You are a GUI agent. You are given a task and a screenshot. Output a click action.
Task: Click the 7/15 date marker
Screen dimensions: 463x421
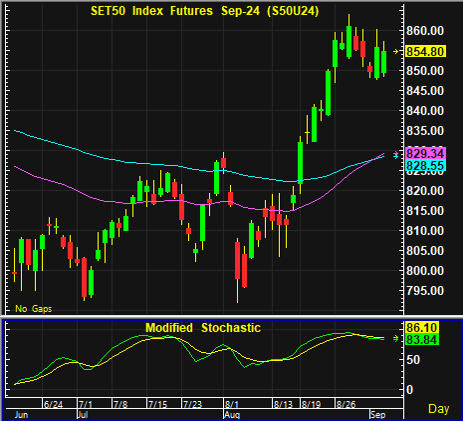pos(157,405)
